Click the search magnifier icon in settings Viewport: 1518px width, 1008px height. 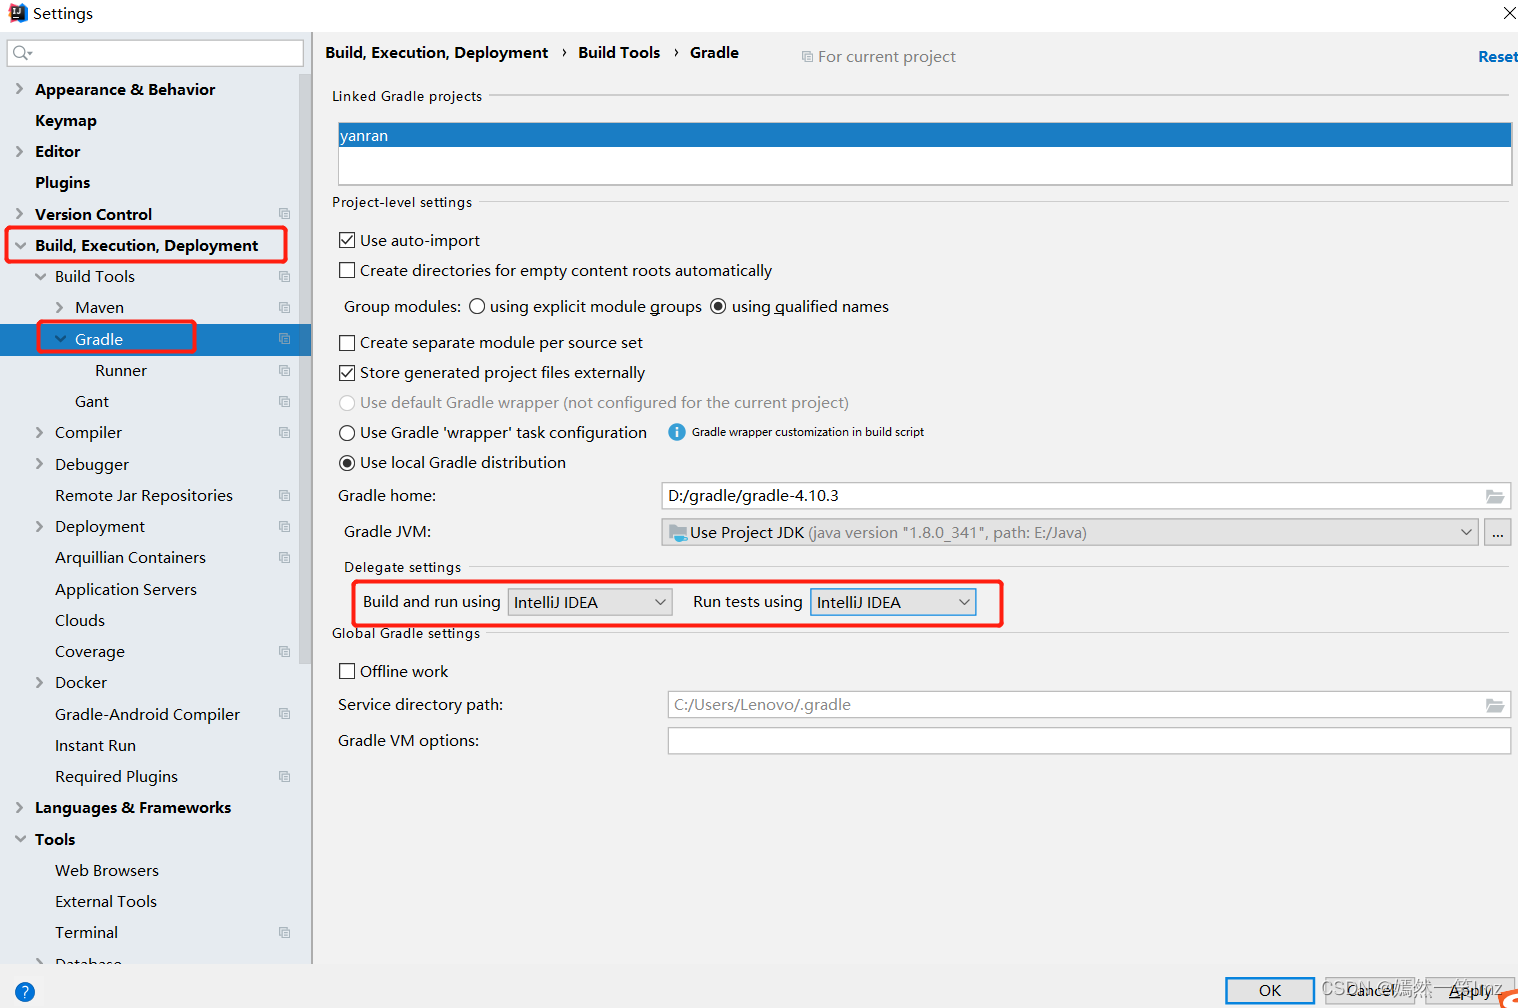click(21, 53)
